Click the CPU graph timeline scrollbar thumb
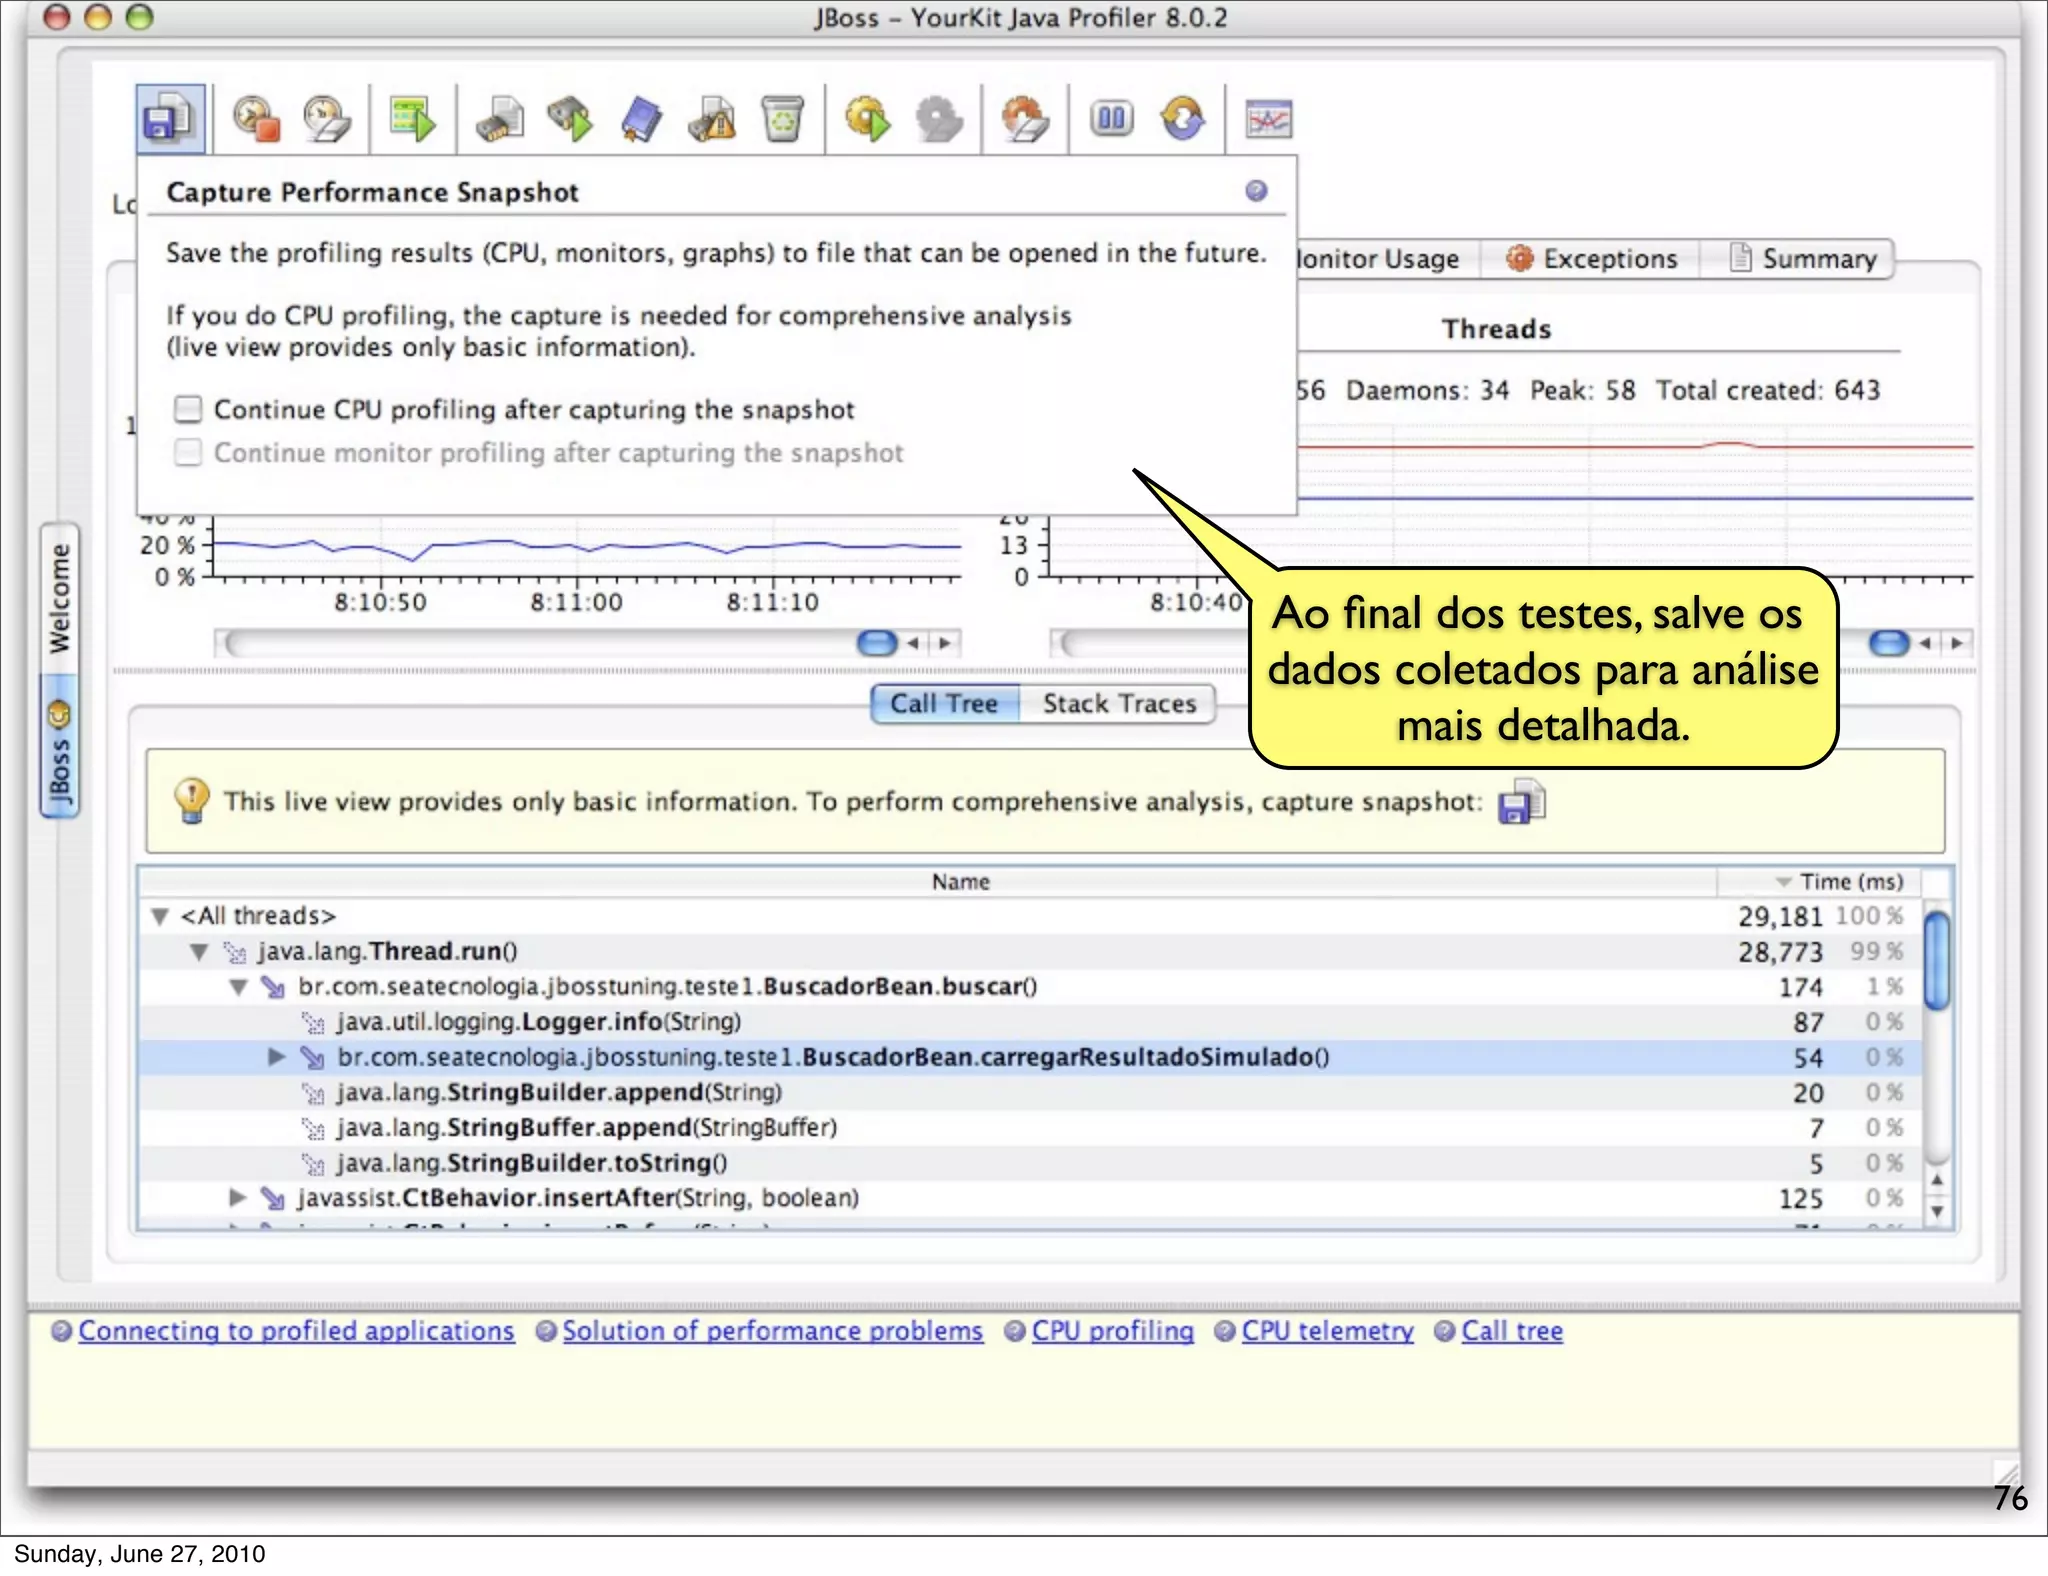 click(877, 643)
